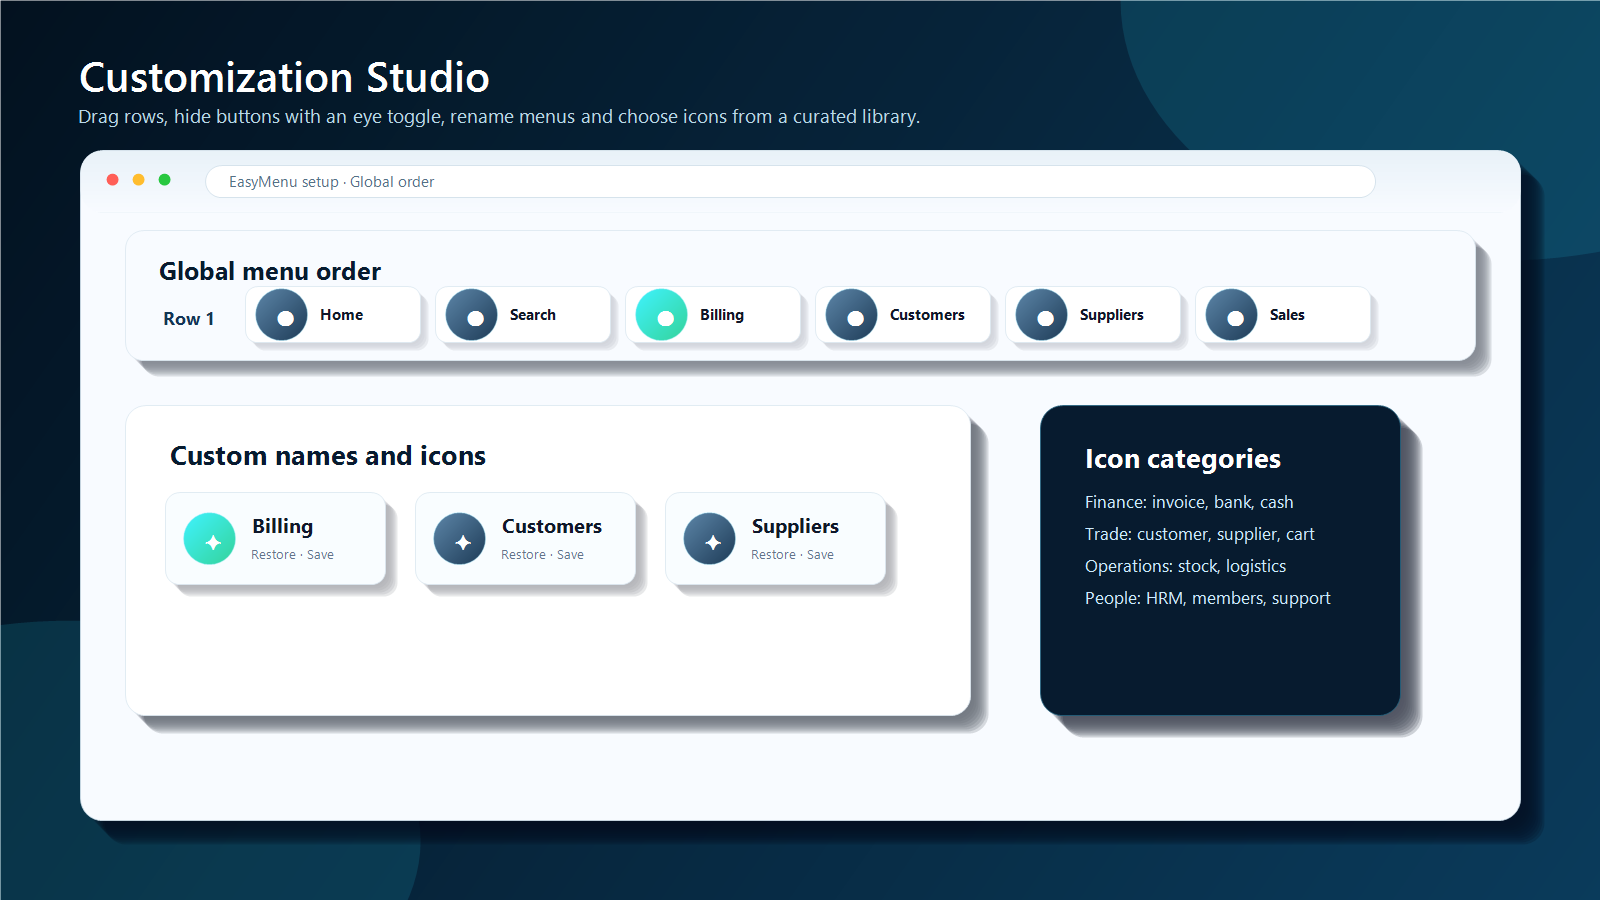Select the Search menu button label
1600x900 pixels.
pyautogui.click(x=532, y=315)
